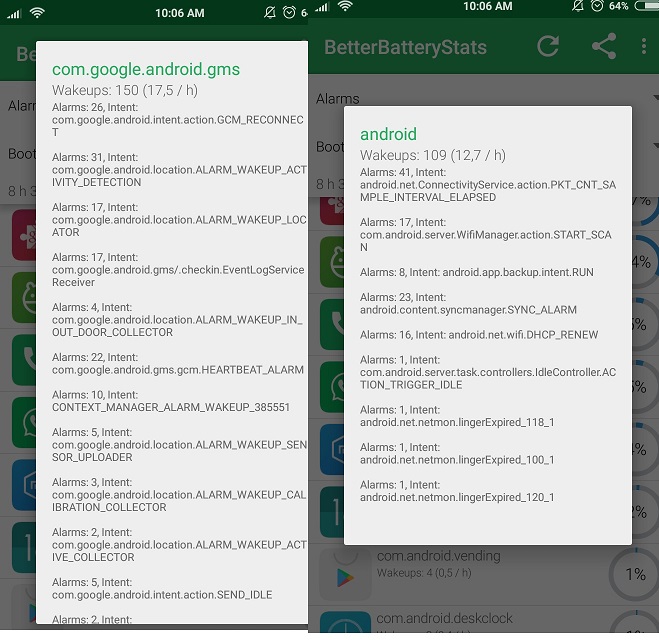The image size is (659, 640).
Task: Tap the 64% battery percentage indicator
Action: pos(618,6)
